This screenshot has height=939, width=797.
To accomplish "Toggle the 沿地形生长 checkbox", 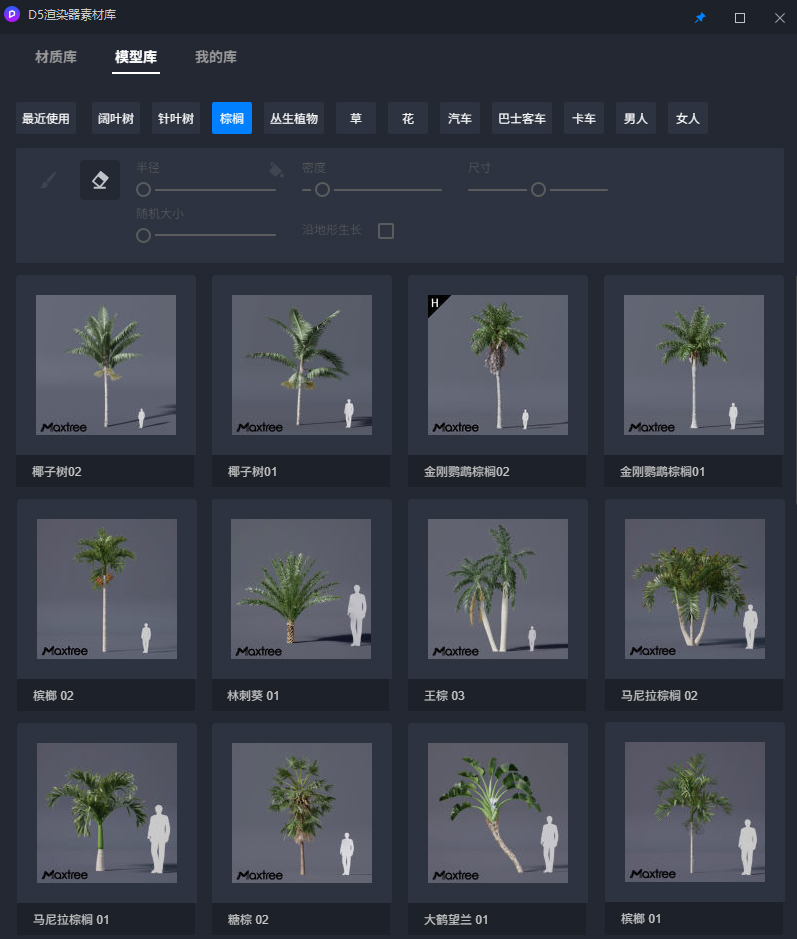I will pyautogui.click(x=386, y=231).
